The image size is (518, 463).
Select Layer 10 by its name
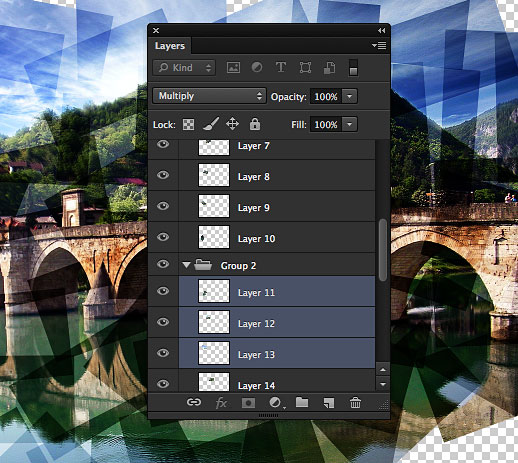pyautogui.click(x=257, y=239)
